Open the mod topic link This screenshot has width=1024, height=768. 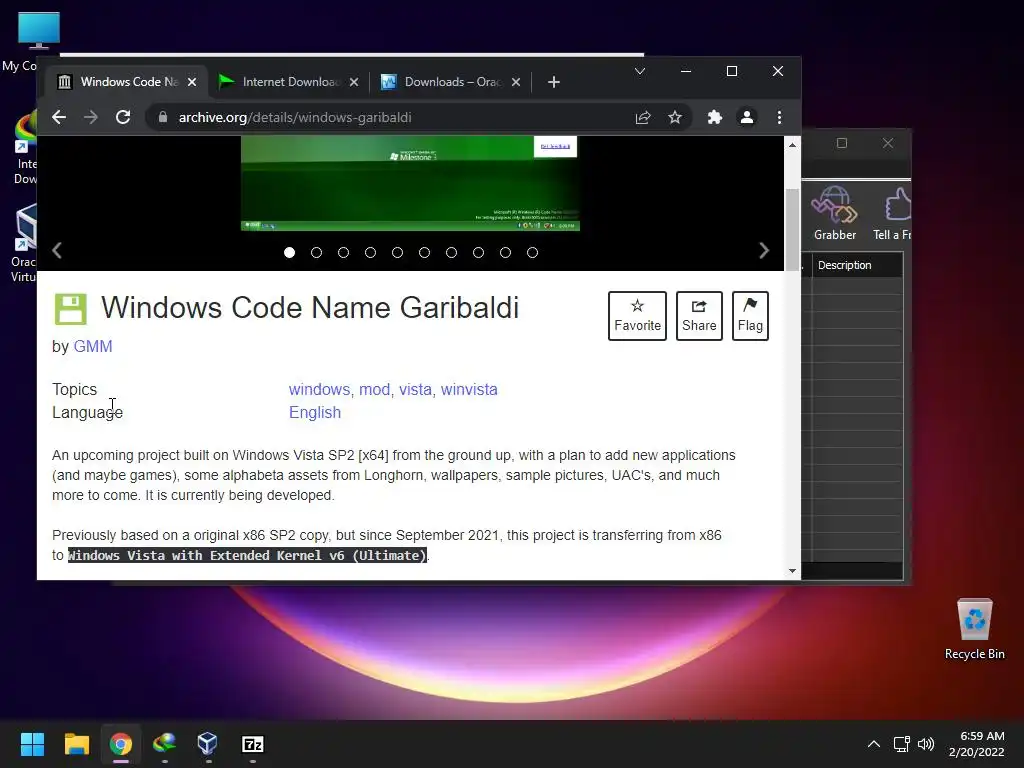pyautogui.click(x=374, y=390)
